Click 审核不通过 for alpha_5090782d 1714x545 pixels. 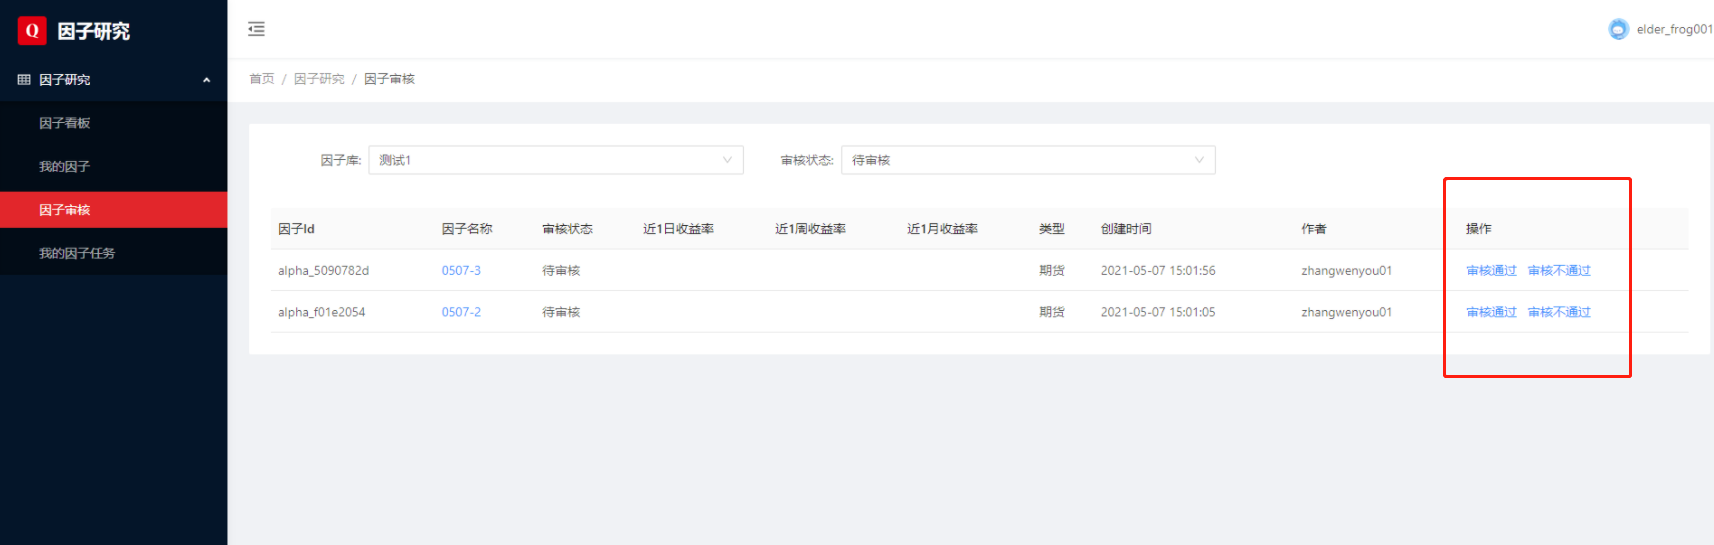click(x=1559, y=271)
